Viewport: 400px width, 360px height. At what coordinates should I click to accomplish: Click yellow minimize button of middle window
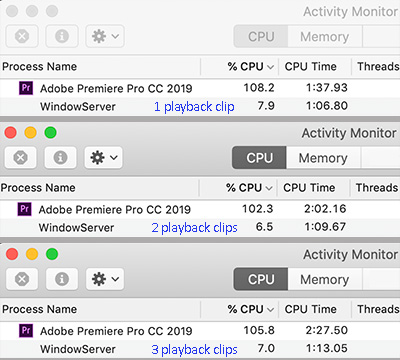(x=31, y=133)
